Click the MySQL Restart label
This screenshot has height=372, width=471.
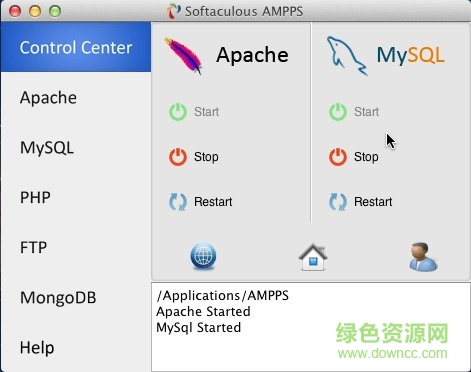(x=373, y=202)
